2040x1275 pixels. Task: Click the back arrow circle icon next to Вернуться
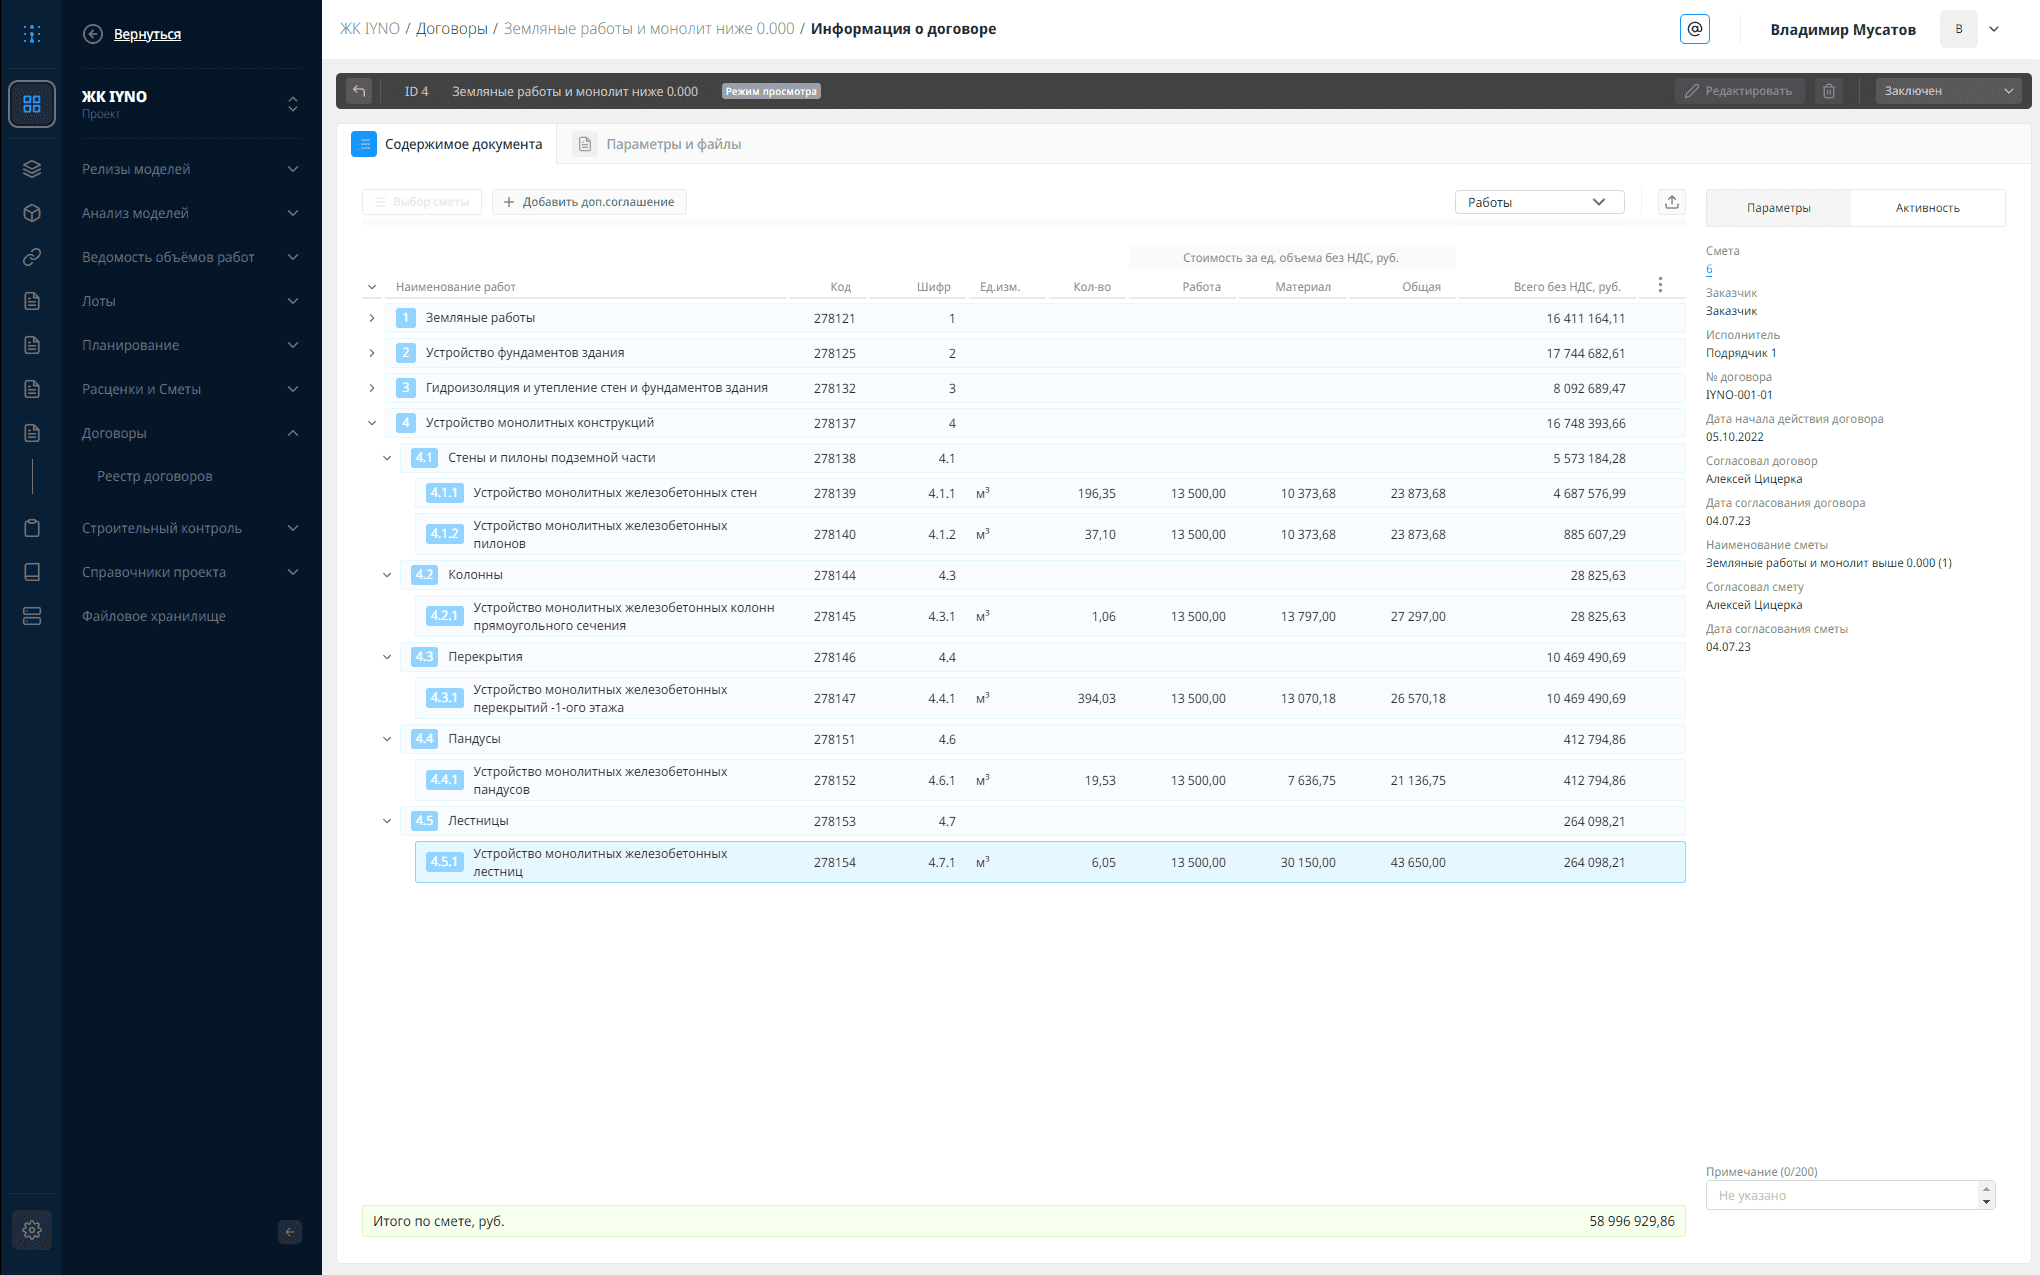coord(93,34)
